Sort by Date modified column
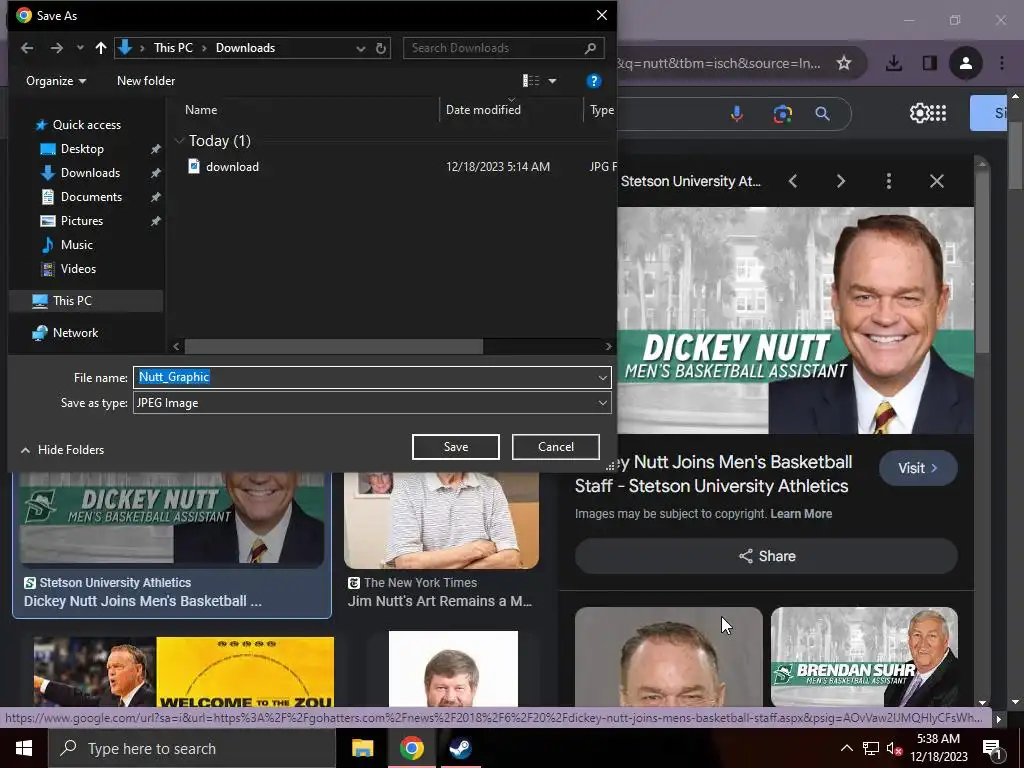The width and height of the screenshot is (1024, 768). click(483, 110)
